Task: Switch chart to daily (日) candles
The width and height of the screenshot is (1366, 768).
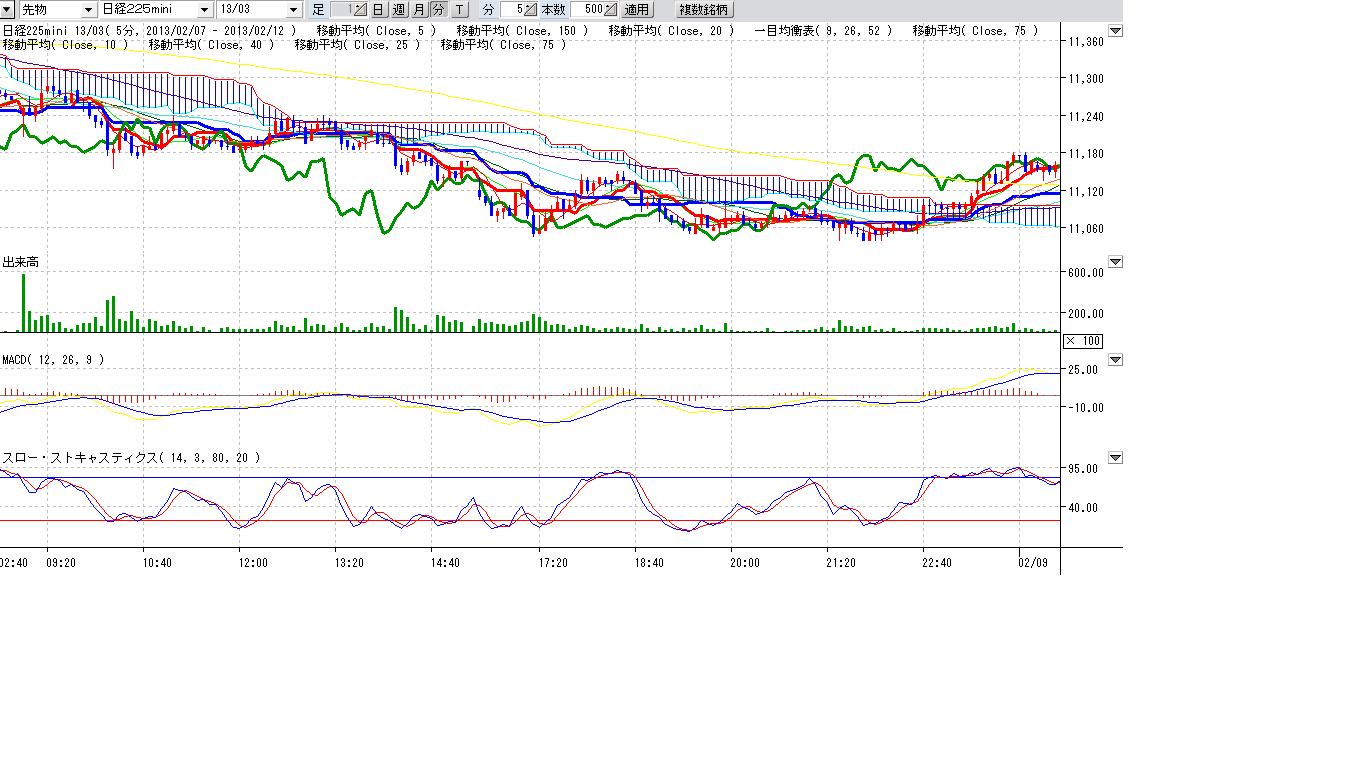Action: (x=378, y=9)
